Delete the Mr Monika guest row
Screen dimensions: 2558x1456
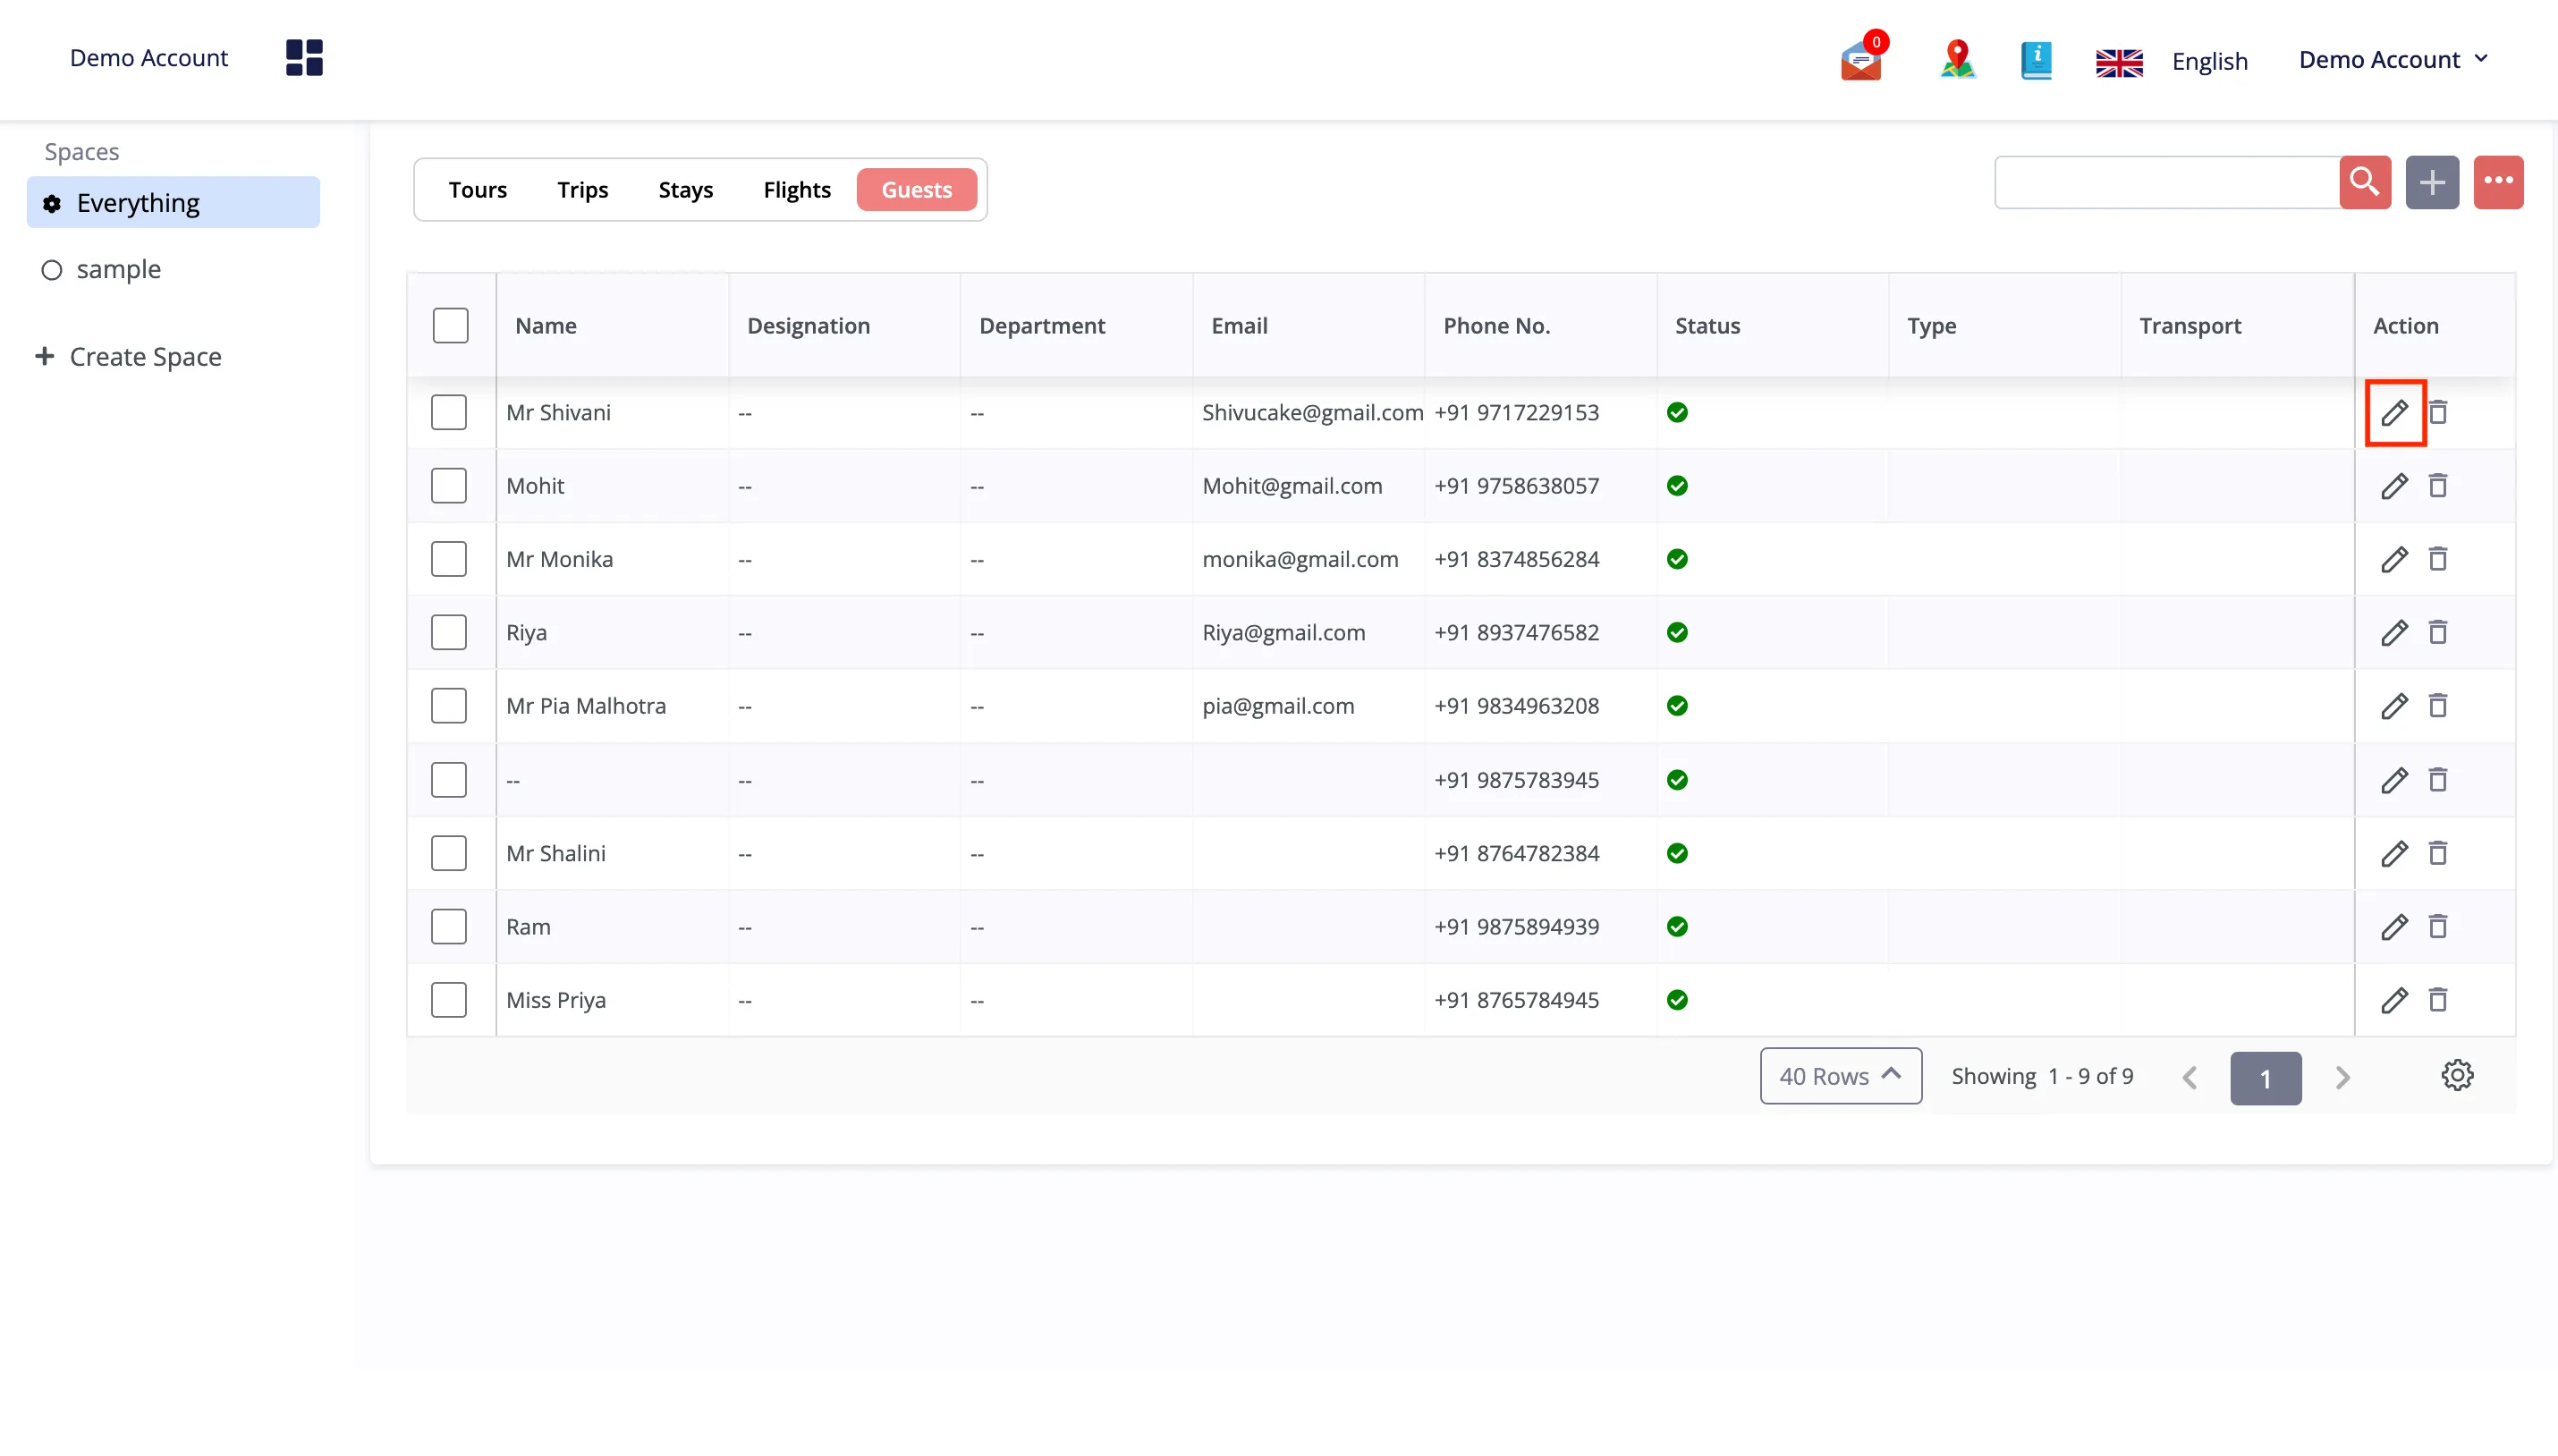click(x=2438, y=559)
